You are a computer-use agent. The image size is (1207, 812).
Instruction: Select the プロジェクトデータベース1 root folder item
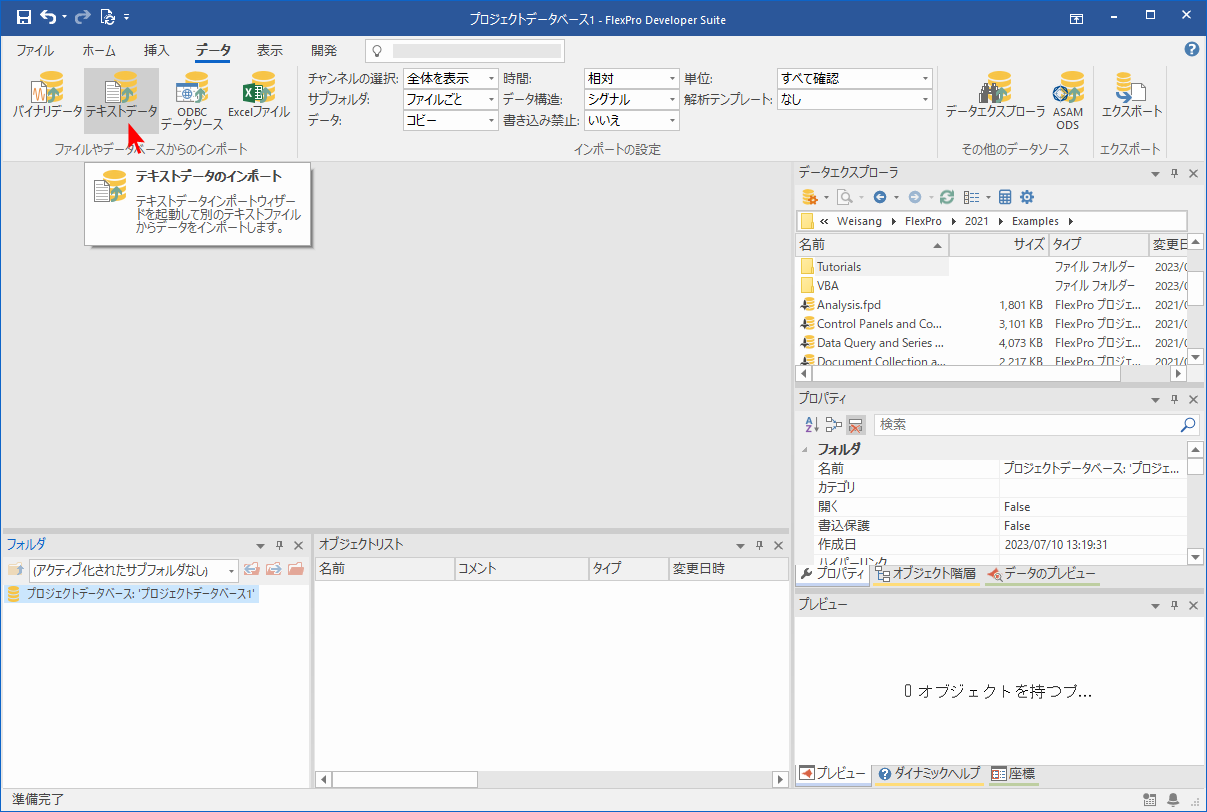pyautogui.click(x=132, y=594)
